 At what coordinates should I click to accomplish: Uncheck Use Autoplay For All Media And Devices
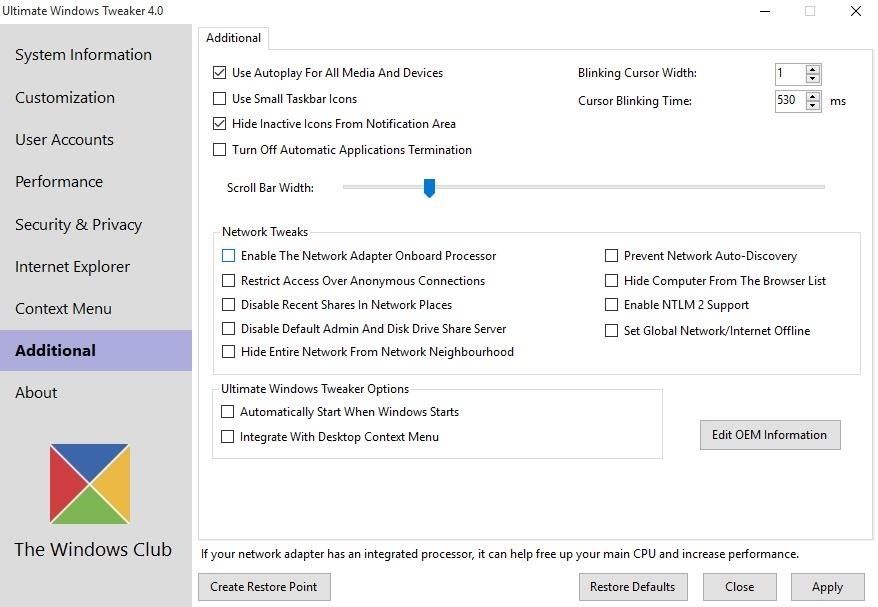220,73
